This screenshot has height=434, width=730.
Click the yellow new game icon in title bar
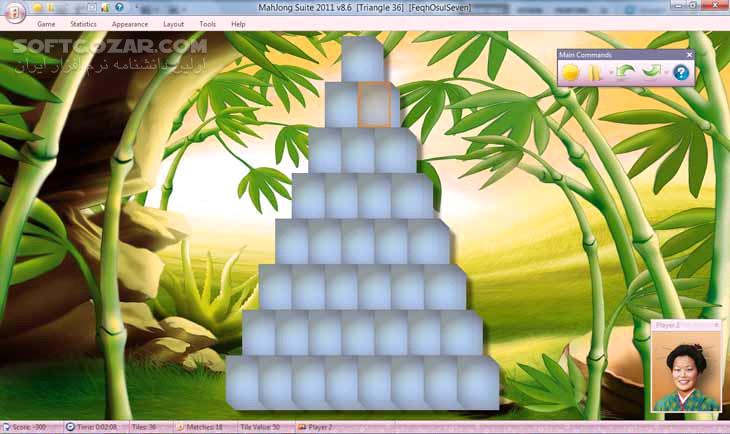(38, 7)
